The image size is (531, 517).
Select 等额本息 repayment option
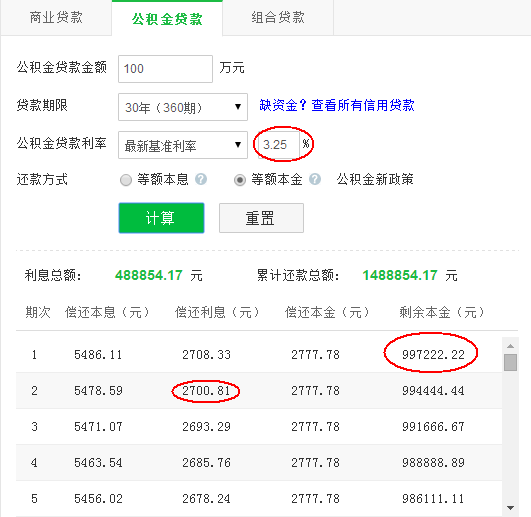[x=126, y=180]
